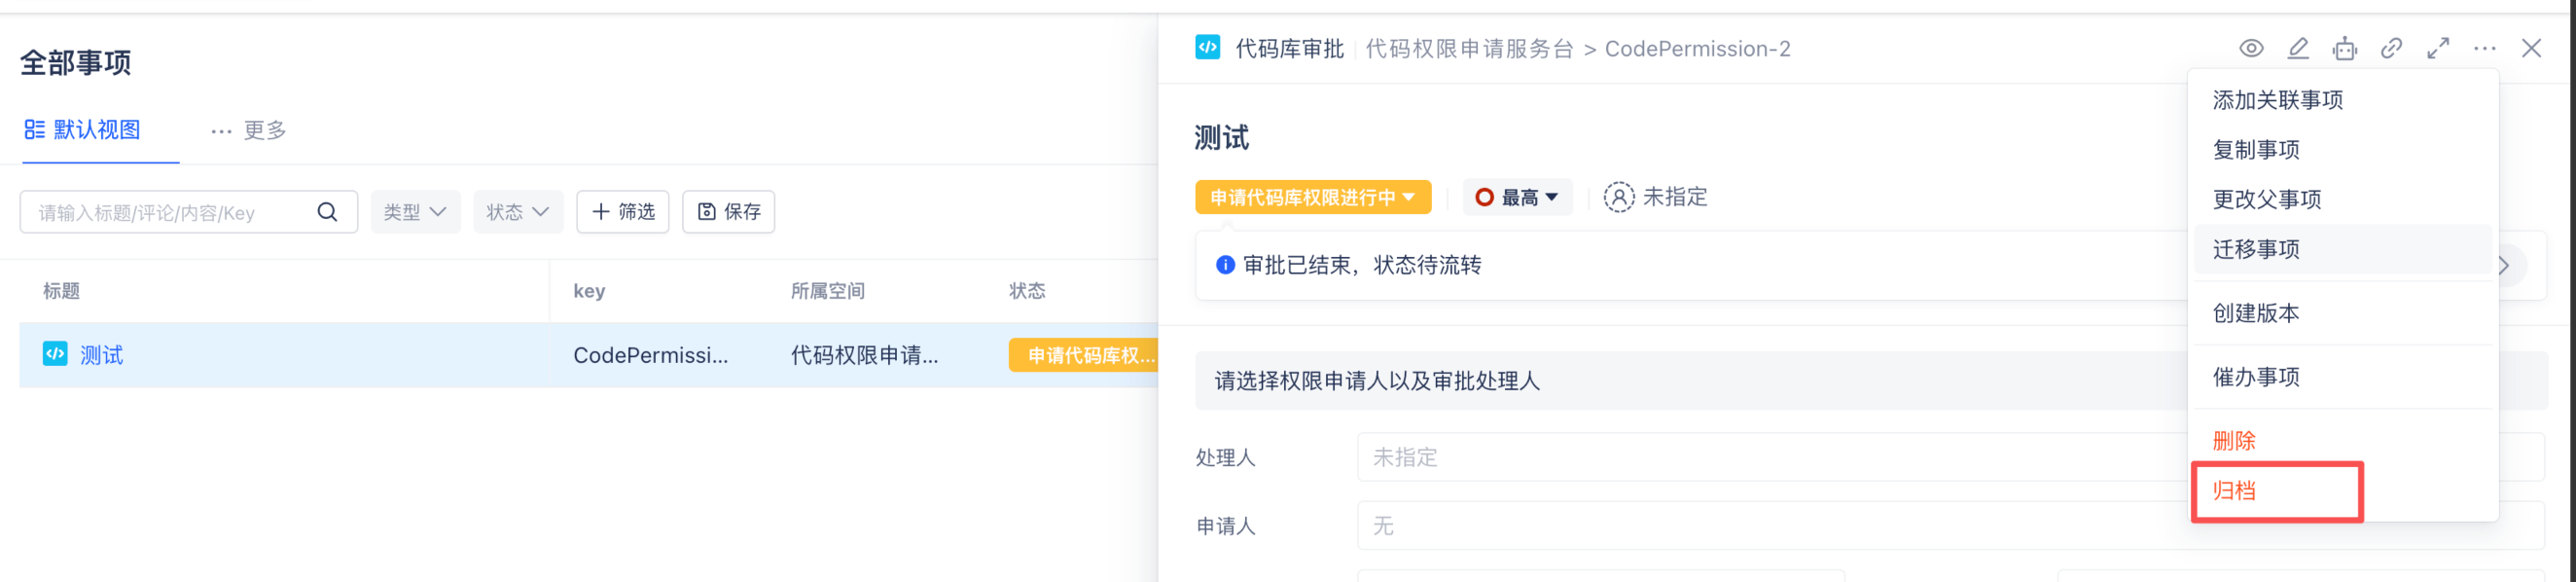This screenshot has width=2576, height=582.
Task: Select 归档 from the menu
Action: pos(2234,491)
